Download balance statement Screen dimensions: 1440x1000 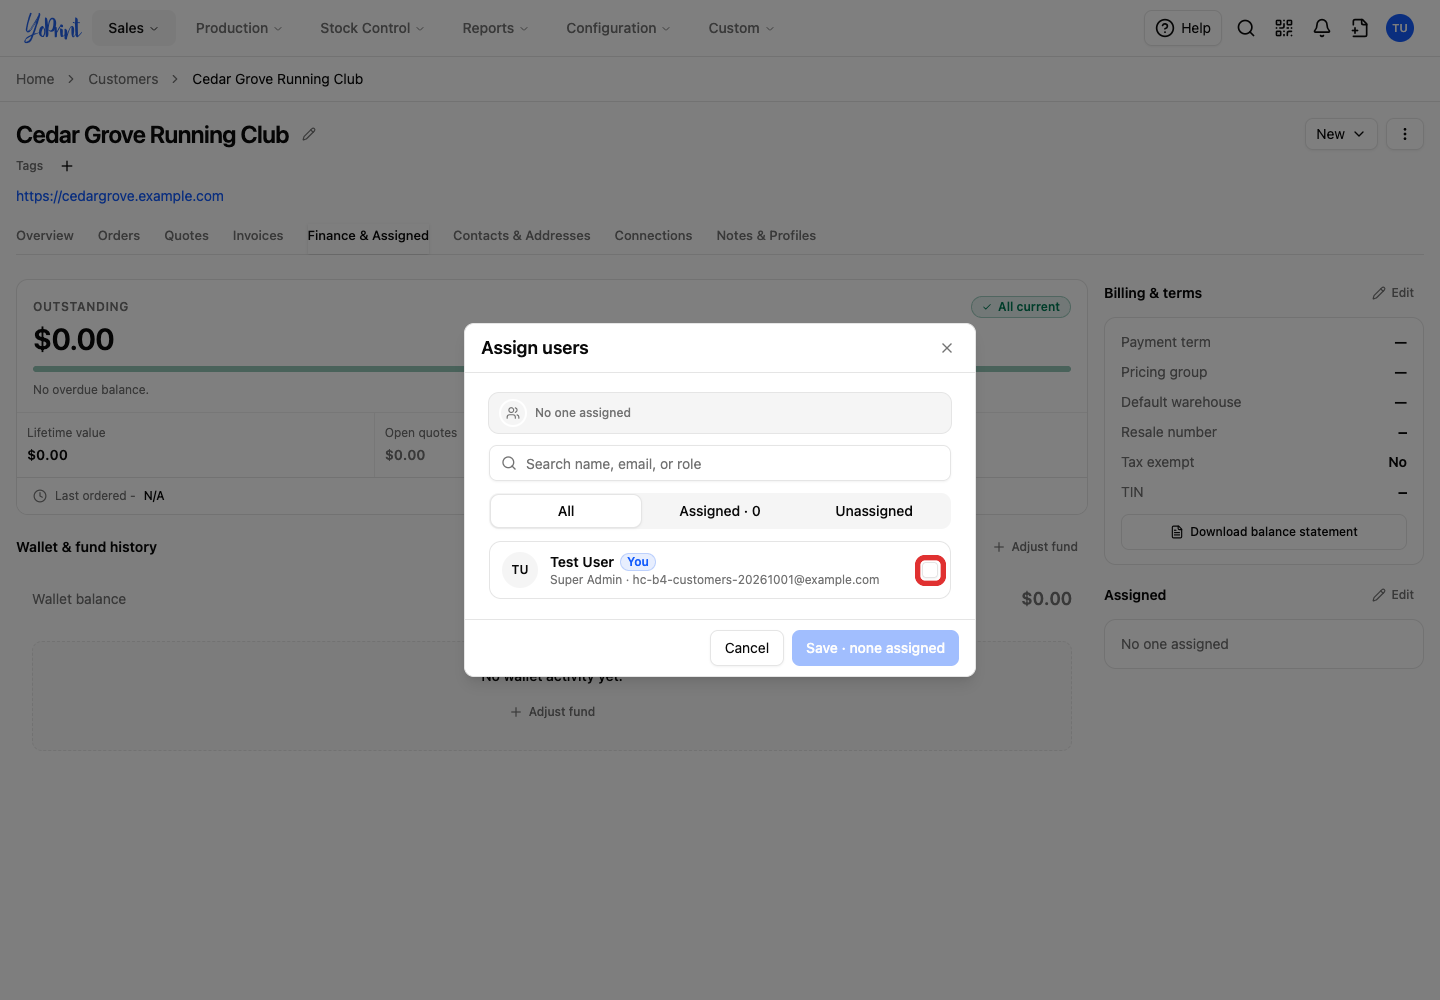(1264, 532)
